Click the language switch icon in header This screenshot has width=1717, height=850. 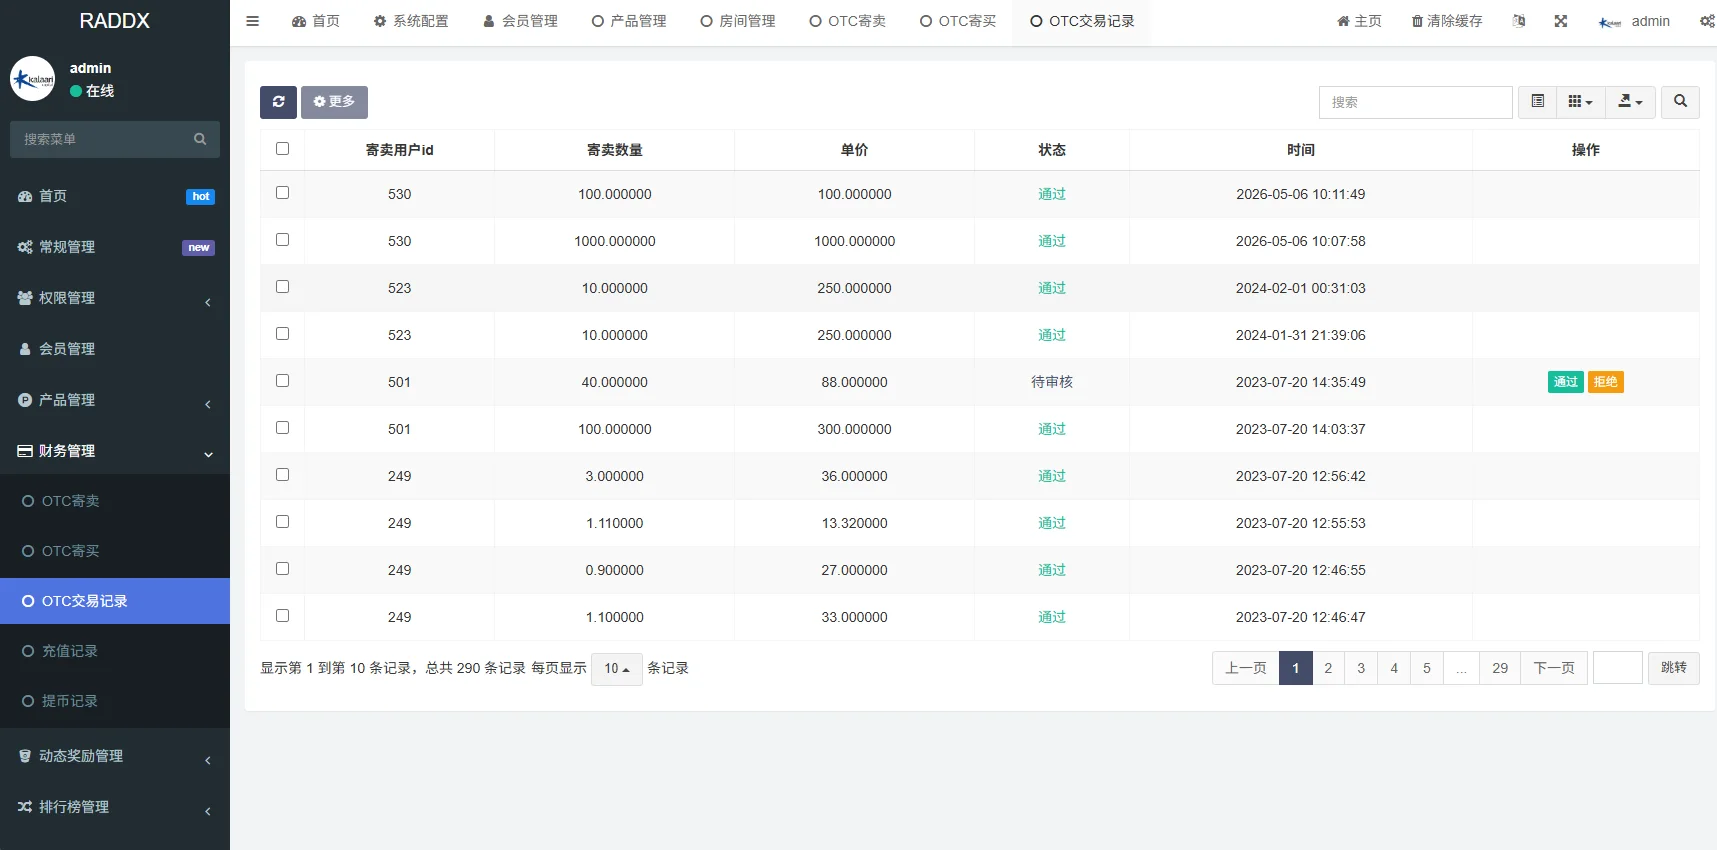click(1519, 21)
